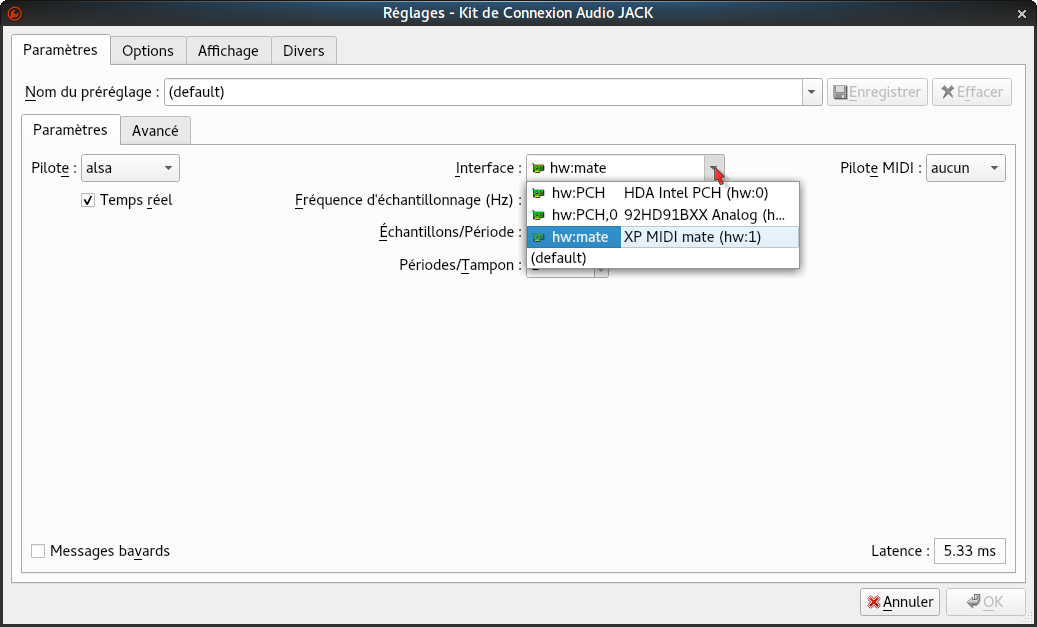Viewport: 1037px width, 627px height.
Task: Enable the Messages bavards checkbox
Action: coord(38,551)
